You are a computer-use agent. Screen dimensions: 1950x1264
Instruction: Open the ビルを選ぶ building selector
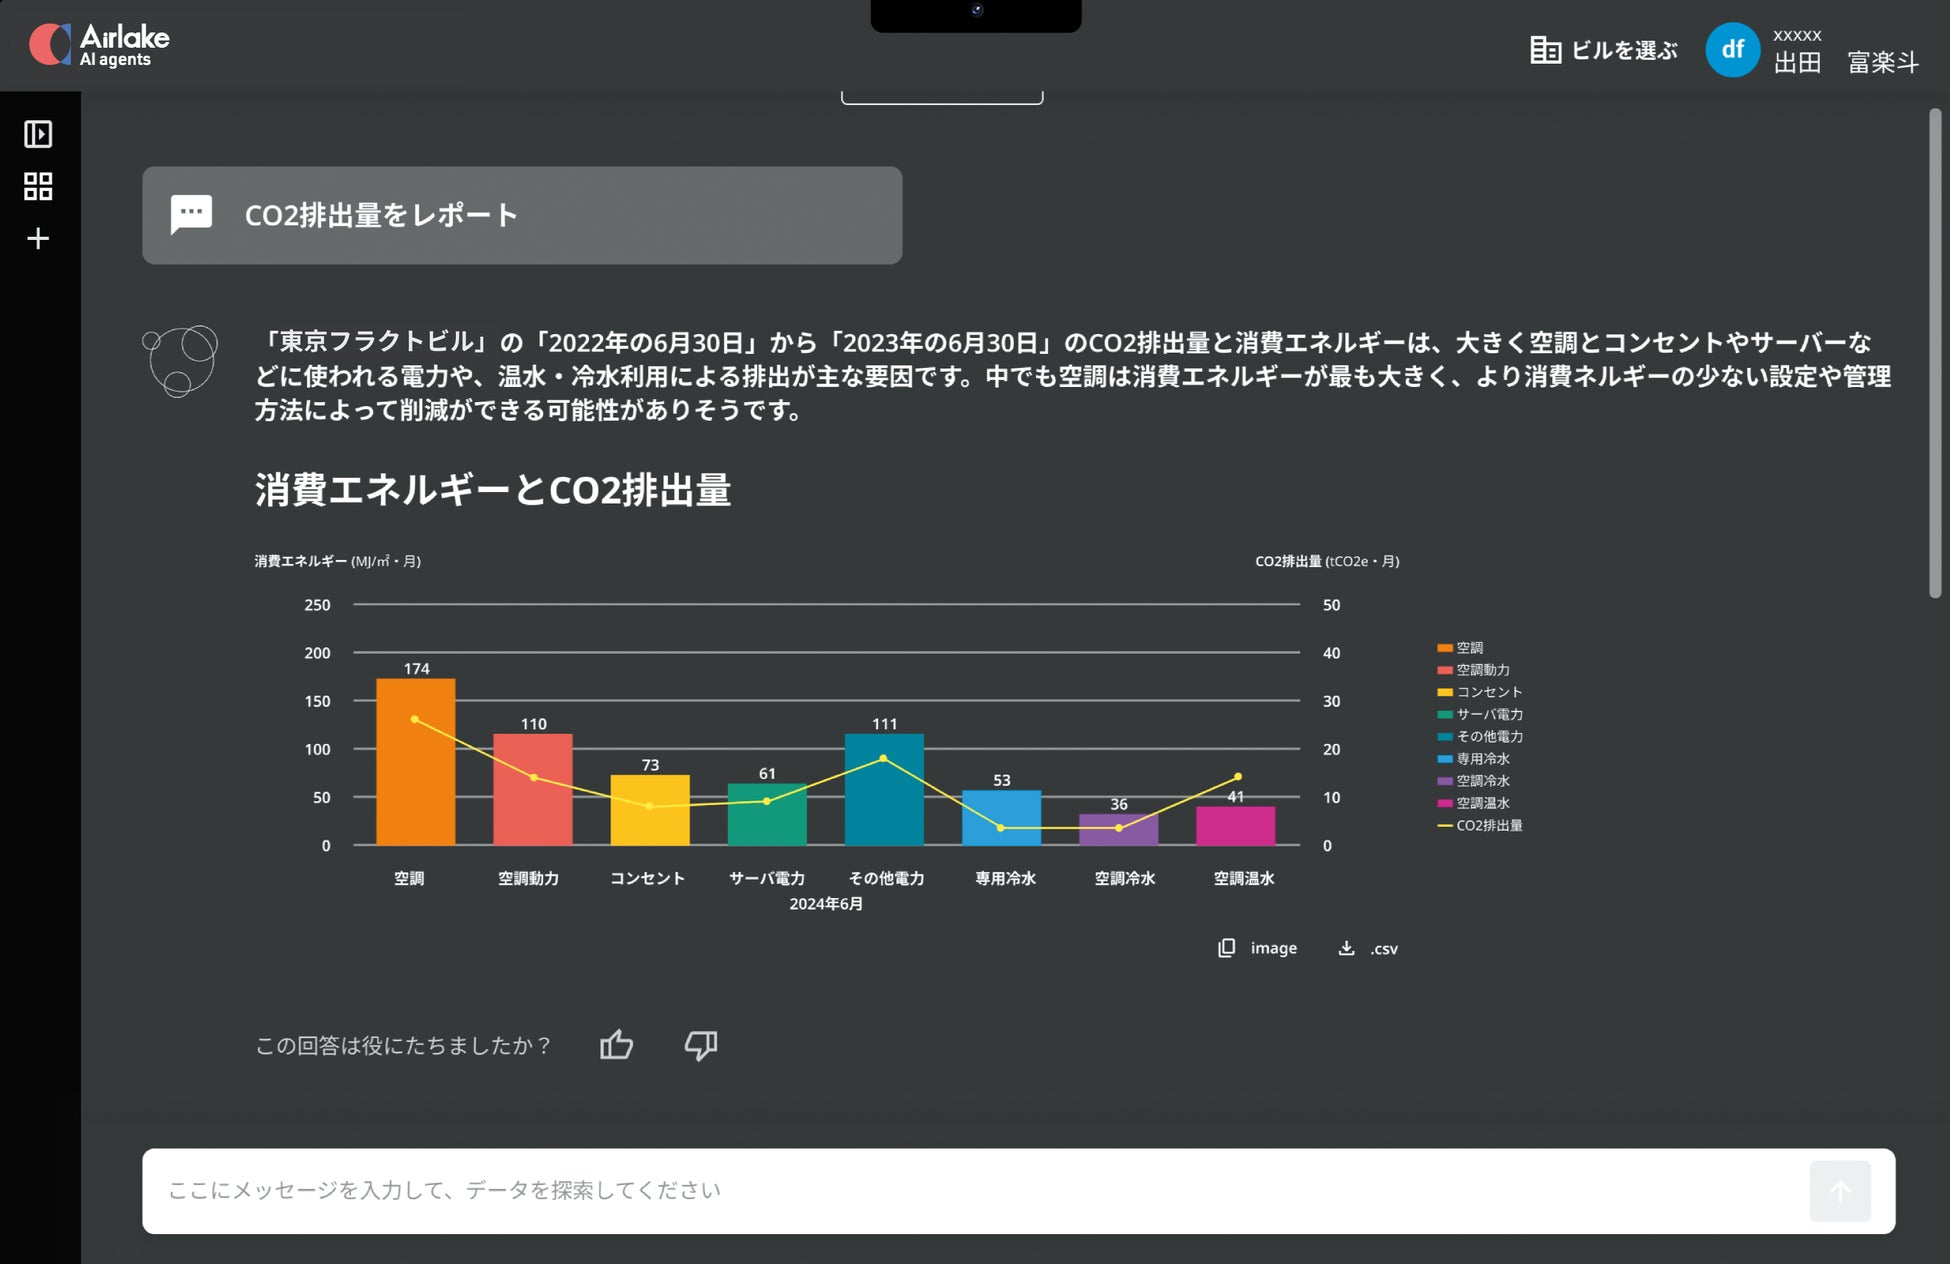[1604, 50]
